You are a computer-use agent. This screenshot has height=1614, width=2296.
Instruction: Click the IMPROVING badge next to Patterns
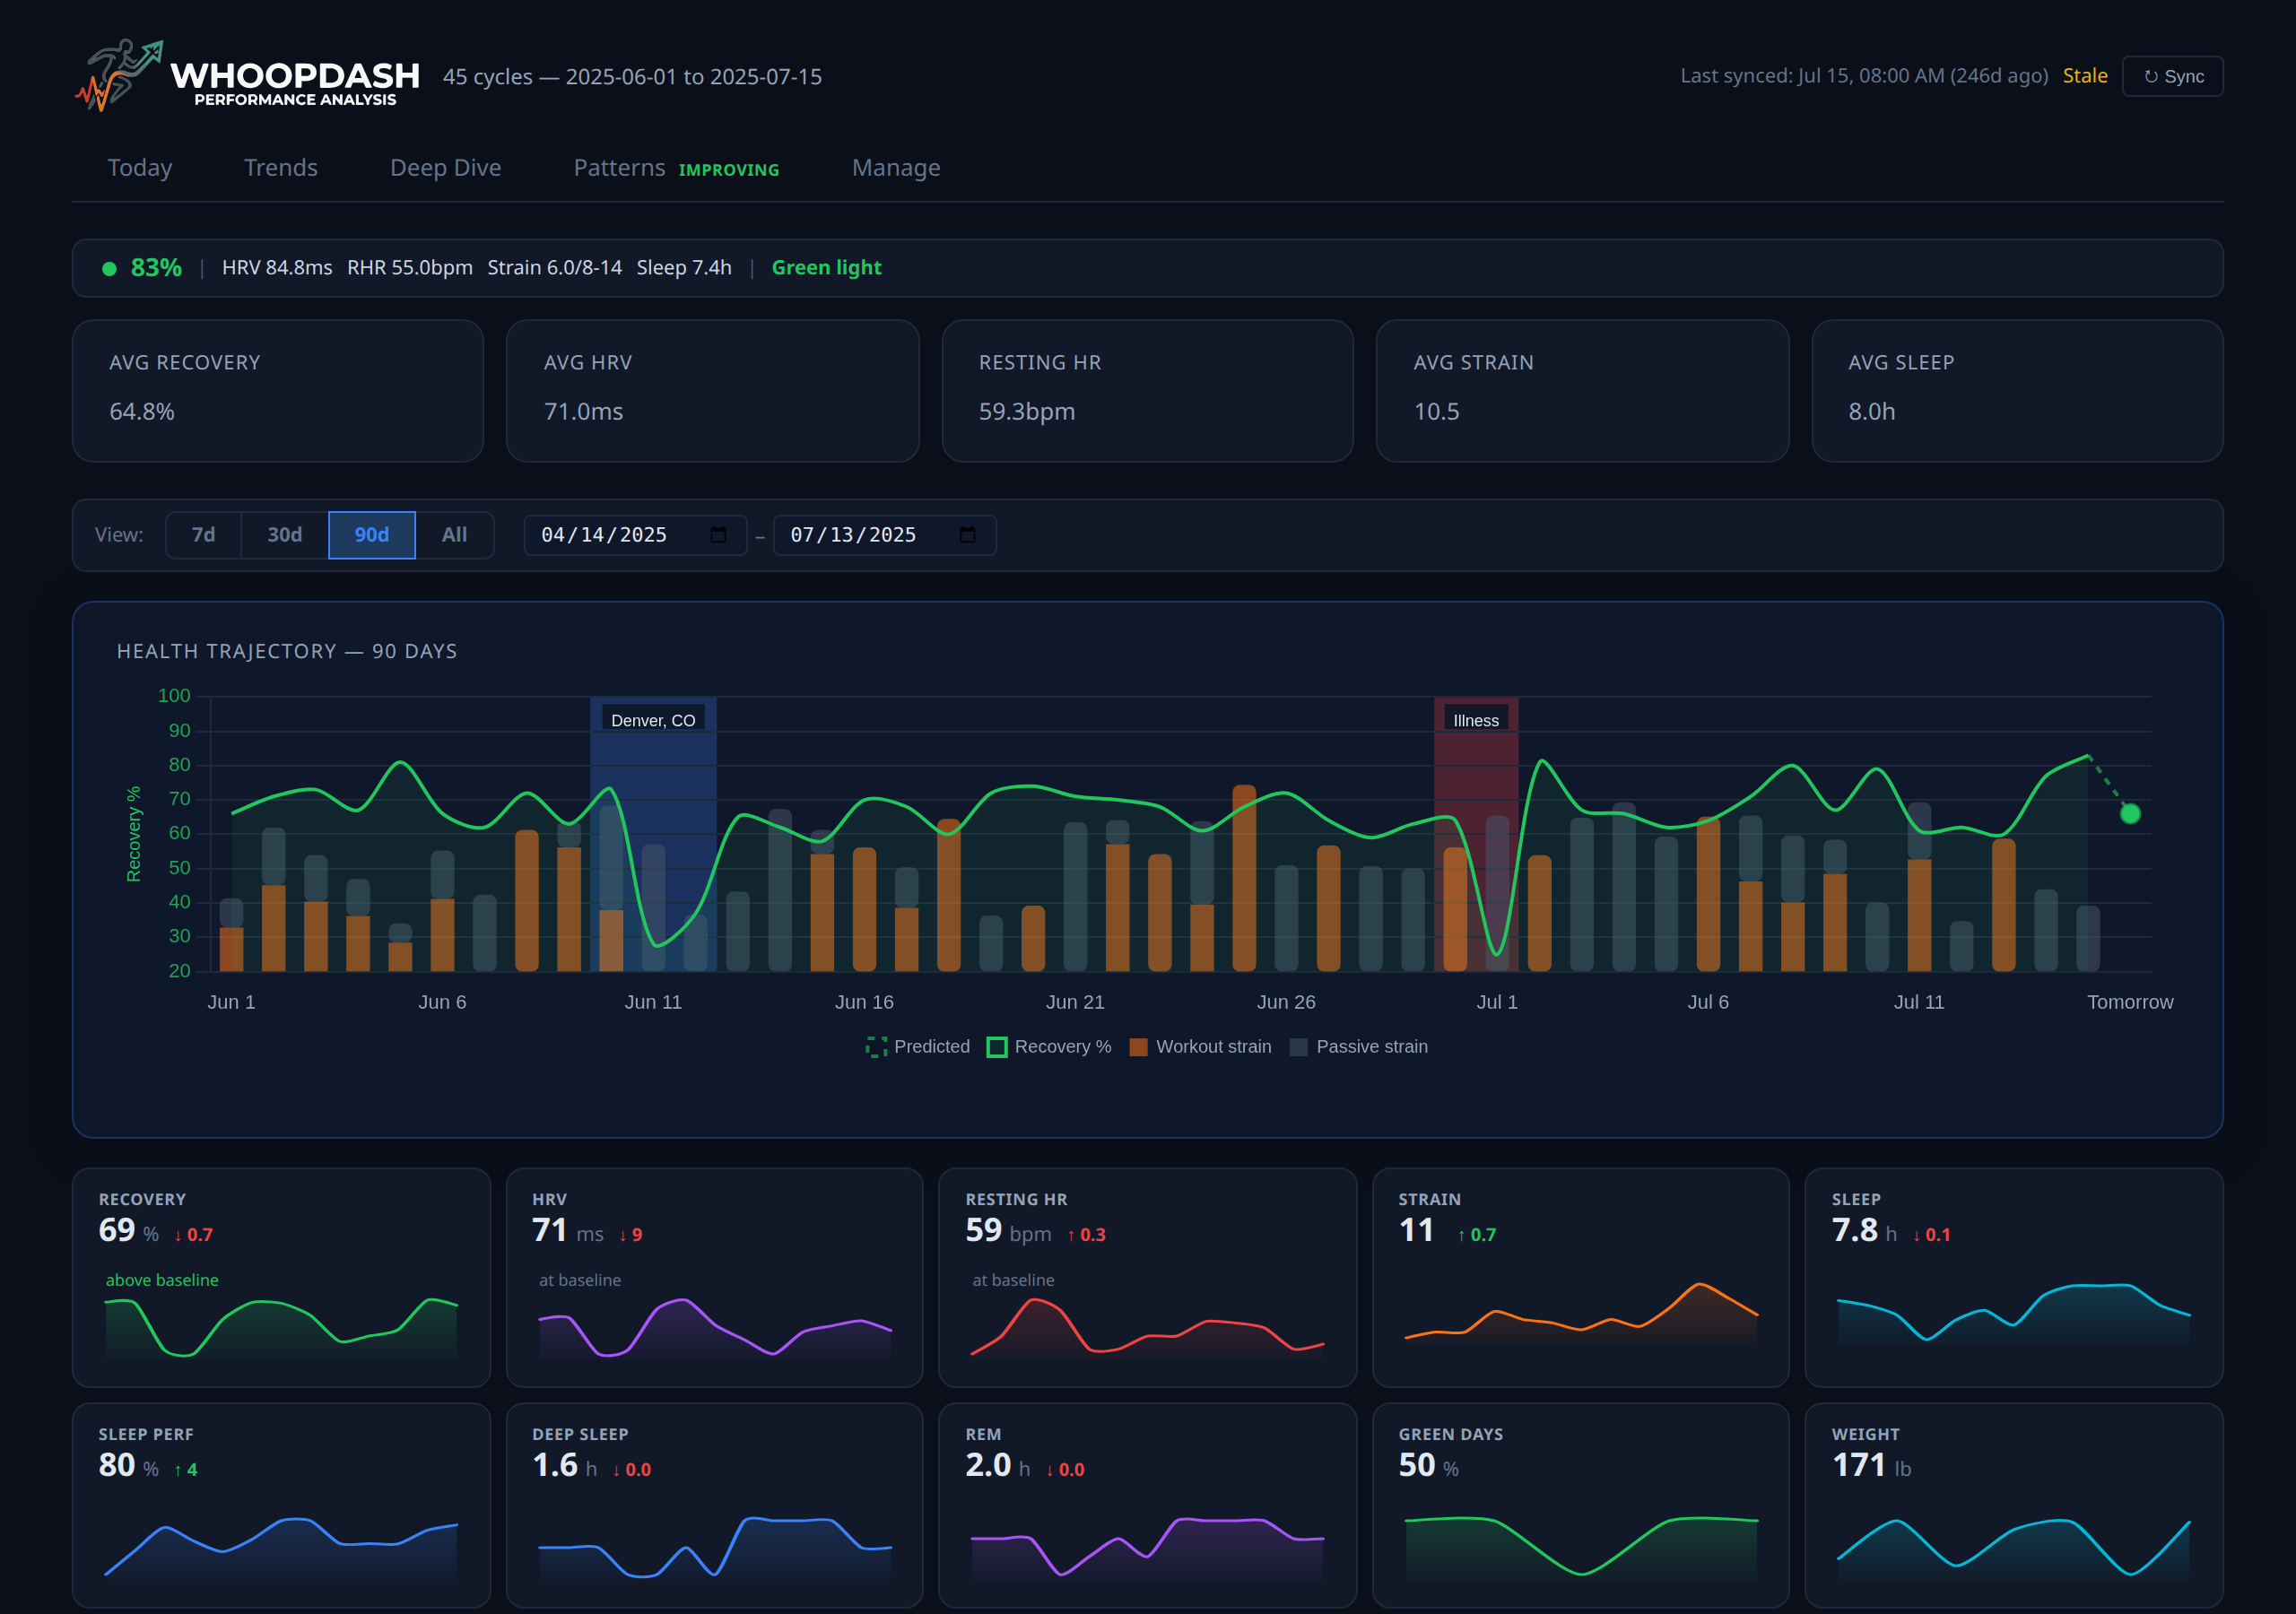729,170
